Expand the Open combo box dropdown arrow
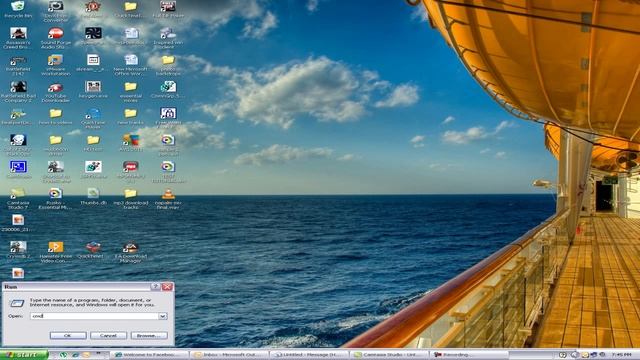The height and width of the screenshot is (360, 640). [x=162, y=316]
